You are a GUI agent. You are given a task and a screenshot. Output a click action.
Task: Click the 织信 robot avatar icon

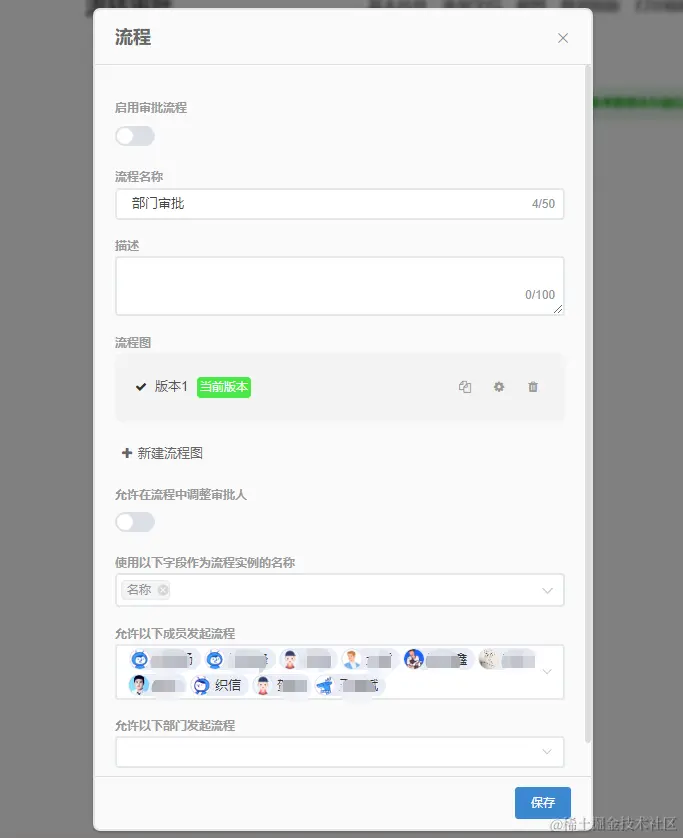[x=201, y=685]
